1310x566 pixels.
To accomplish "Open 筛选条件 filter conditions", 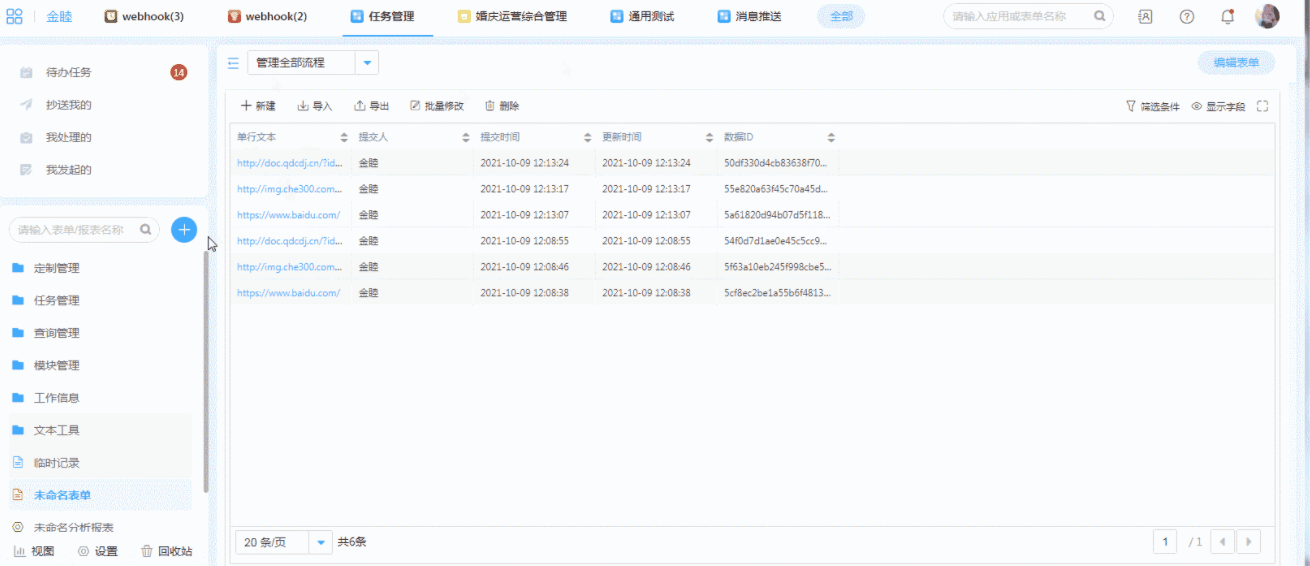I will [1153, 106].
